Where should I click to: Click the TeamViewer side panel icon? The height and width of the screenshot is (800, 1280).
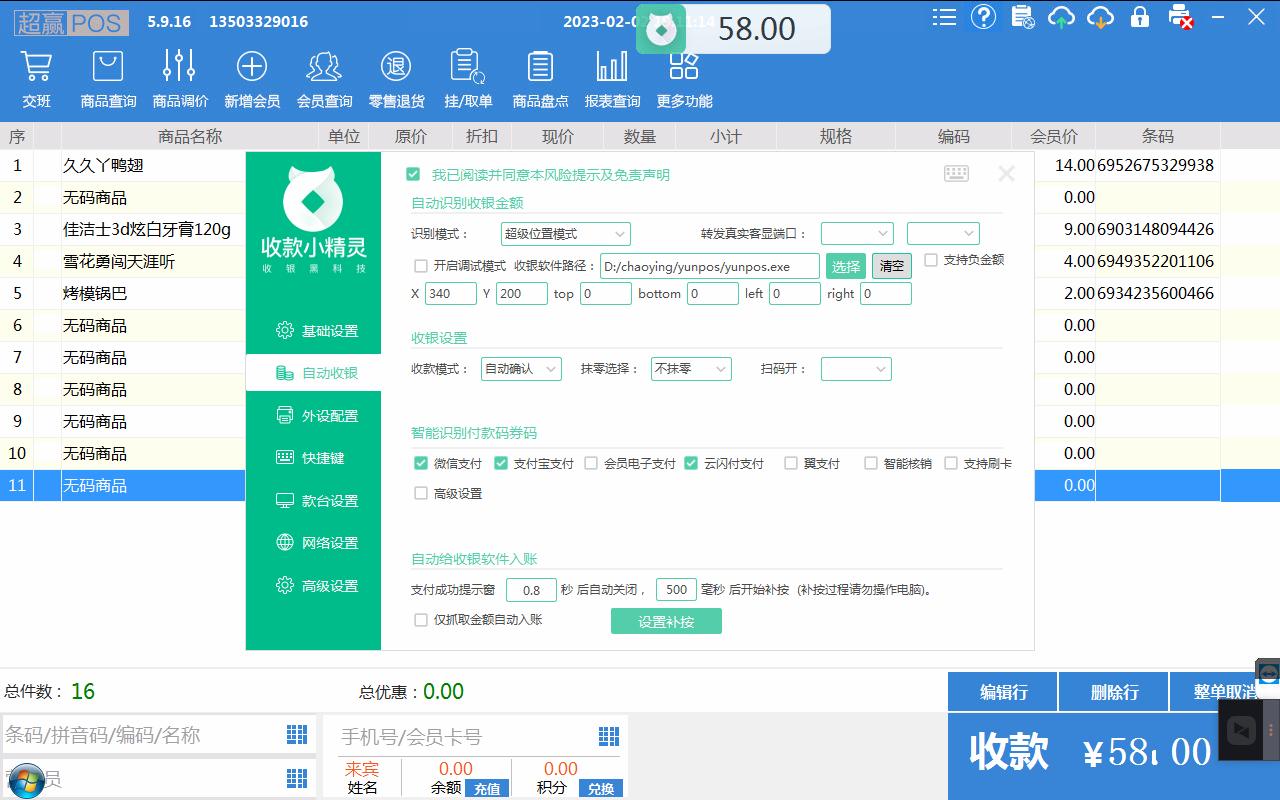pos(1268,673)
